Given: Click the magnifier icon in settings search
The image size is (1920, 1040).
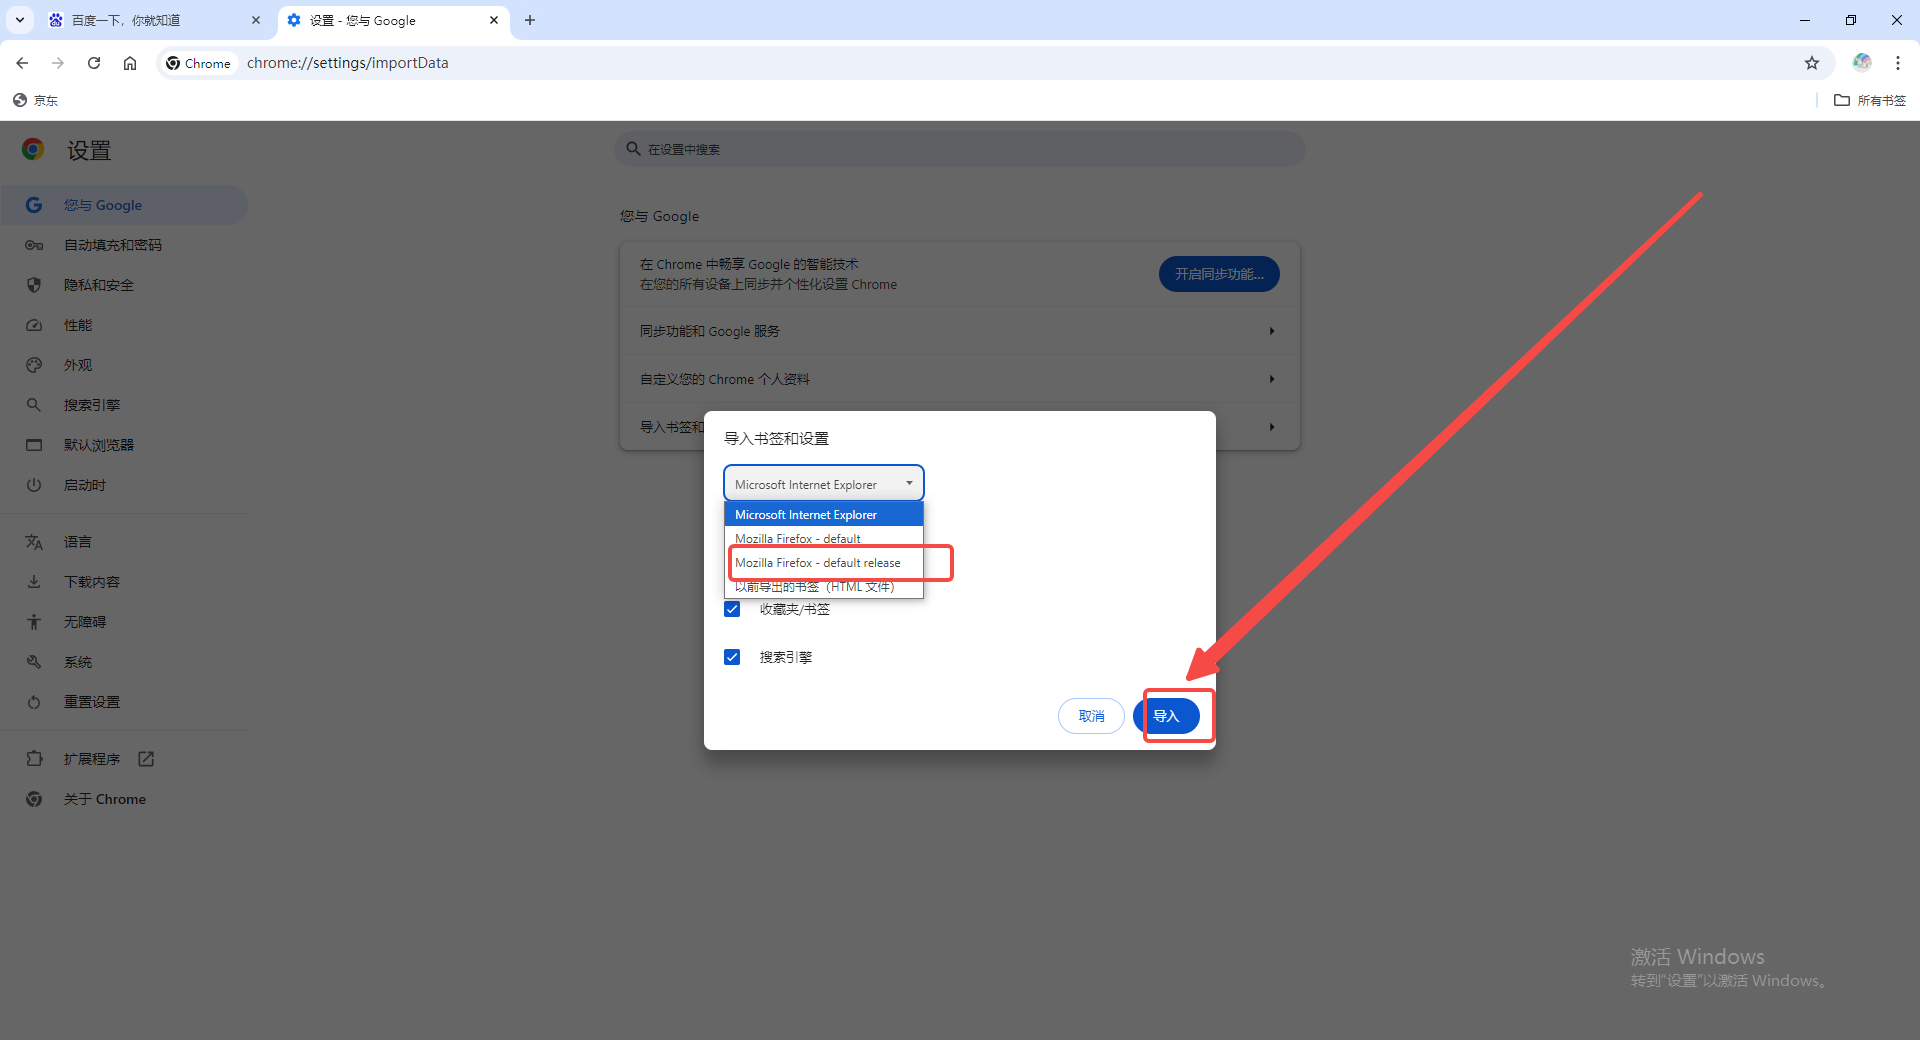Looking at the screenshot, I should click(x=633, y=149).
